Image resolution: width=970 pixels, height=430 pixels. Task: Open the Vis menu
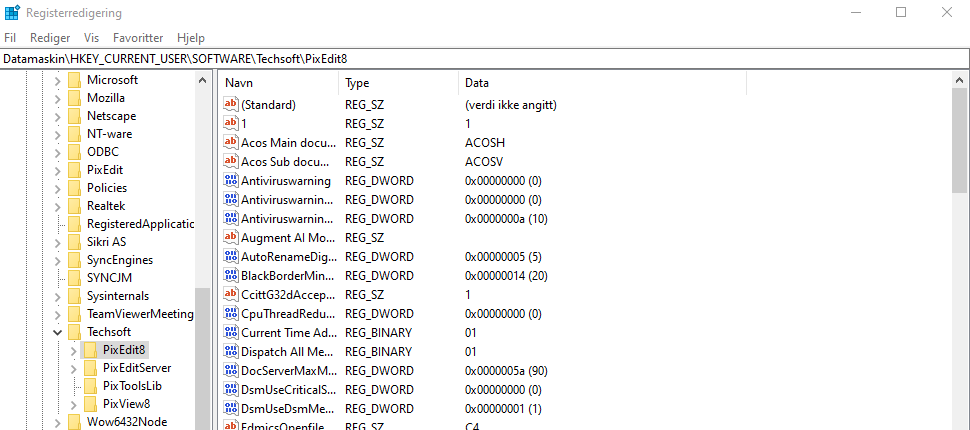[x=92, y=38]
